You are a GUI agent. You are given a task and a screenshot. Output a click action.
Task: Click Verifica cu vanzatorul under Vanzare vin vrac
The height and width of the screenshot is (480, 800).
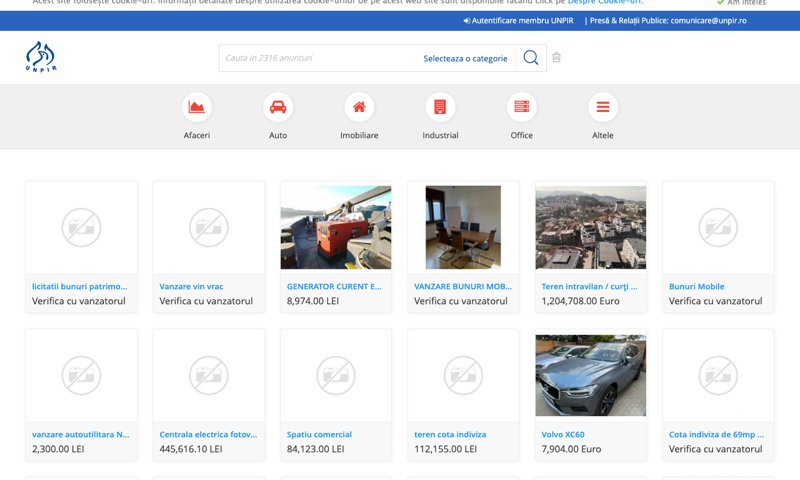pyautogui.click(x=206, y=301)
